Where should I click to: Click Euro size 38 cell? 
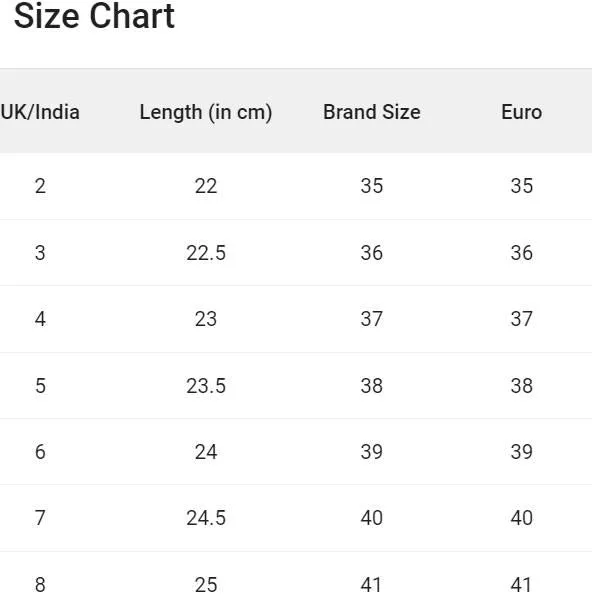point(522,386)
